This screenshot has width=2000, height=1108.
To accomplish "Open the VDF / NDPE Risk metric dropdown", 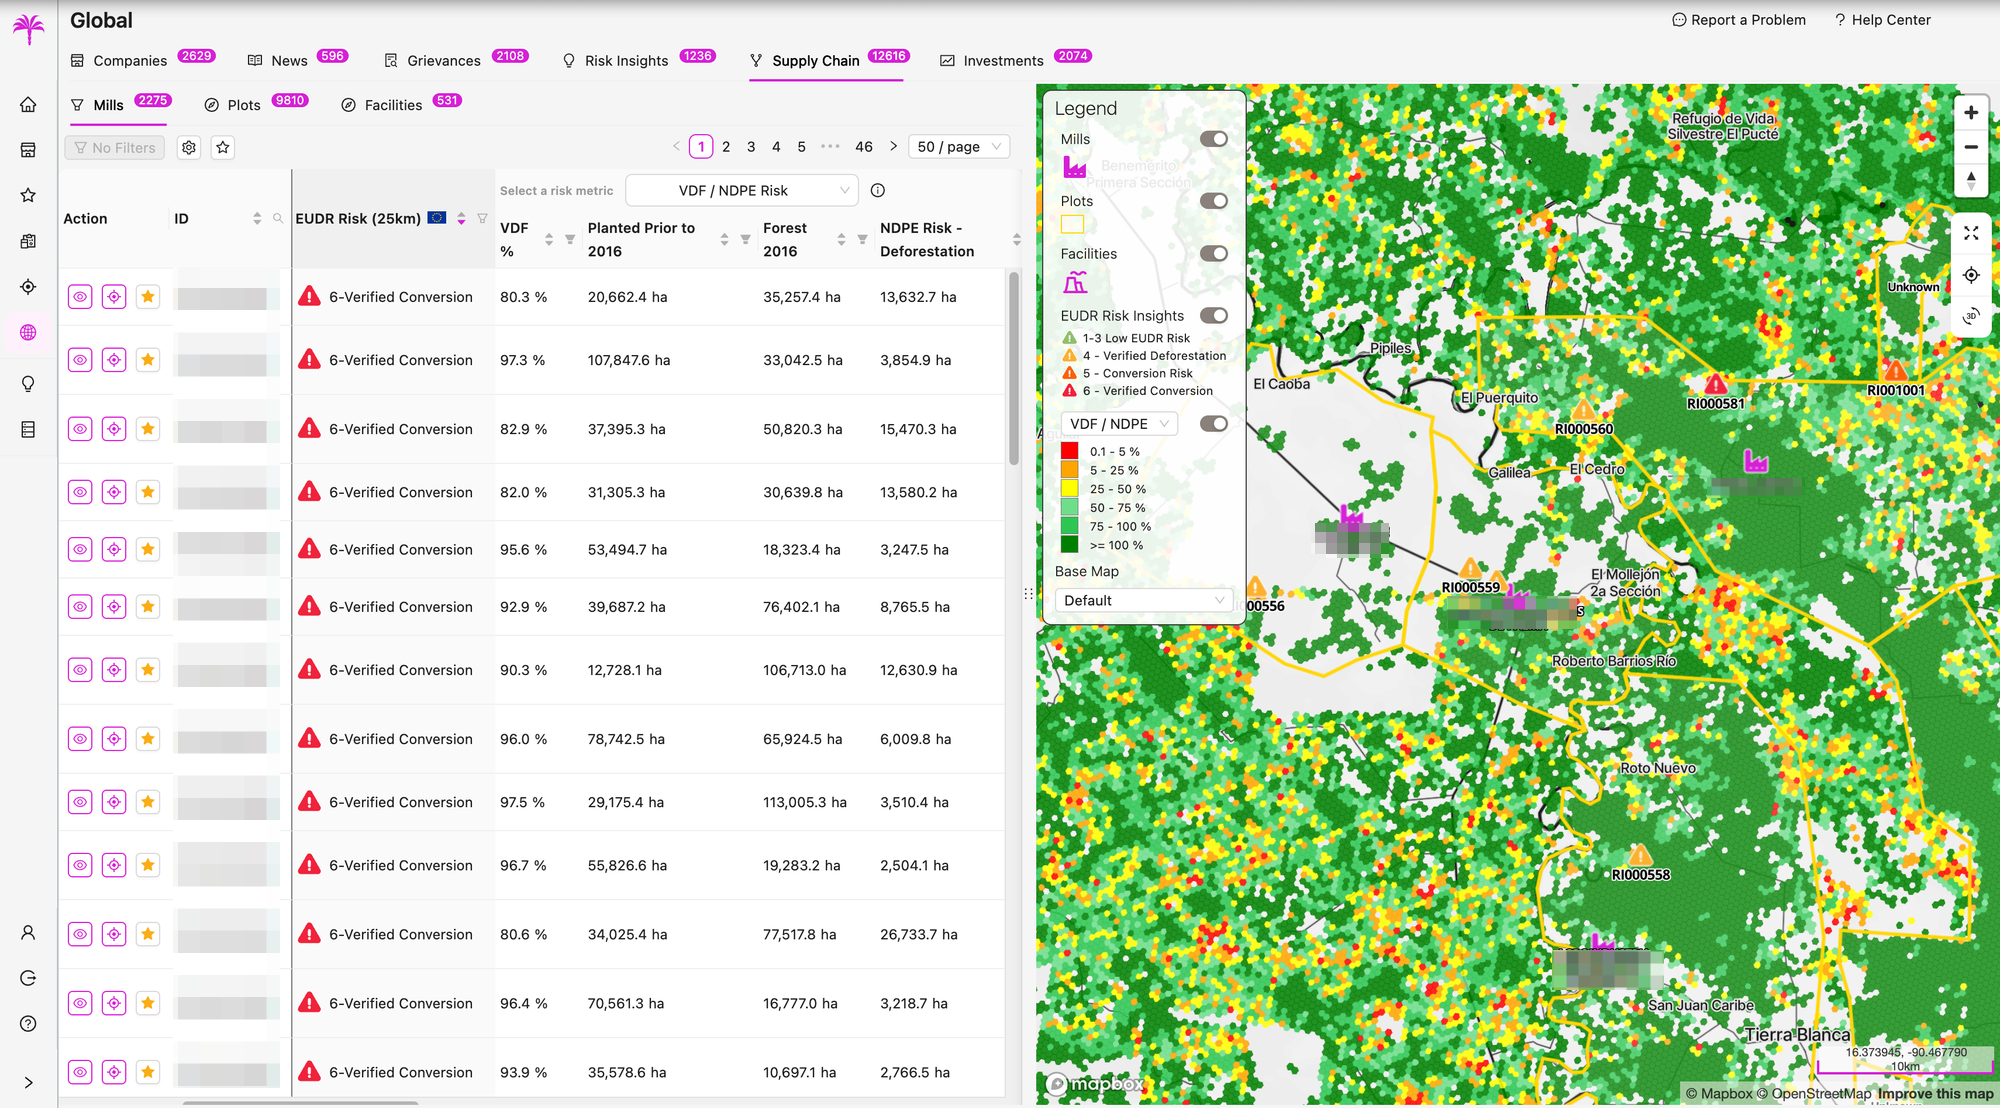I will tap(742, 190).
